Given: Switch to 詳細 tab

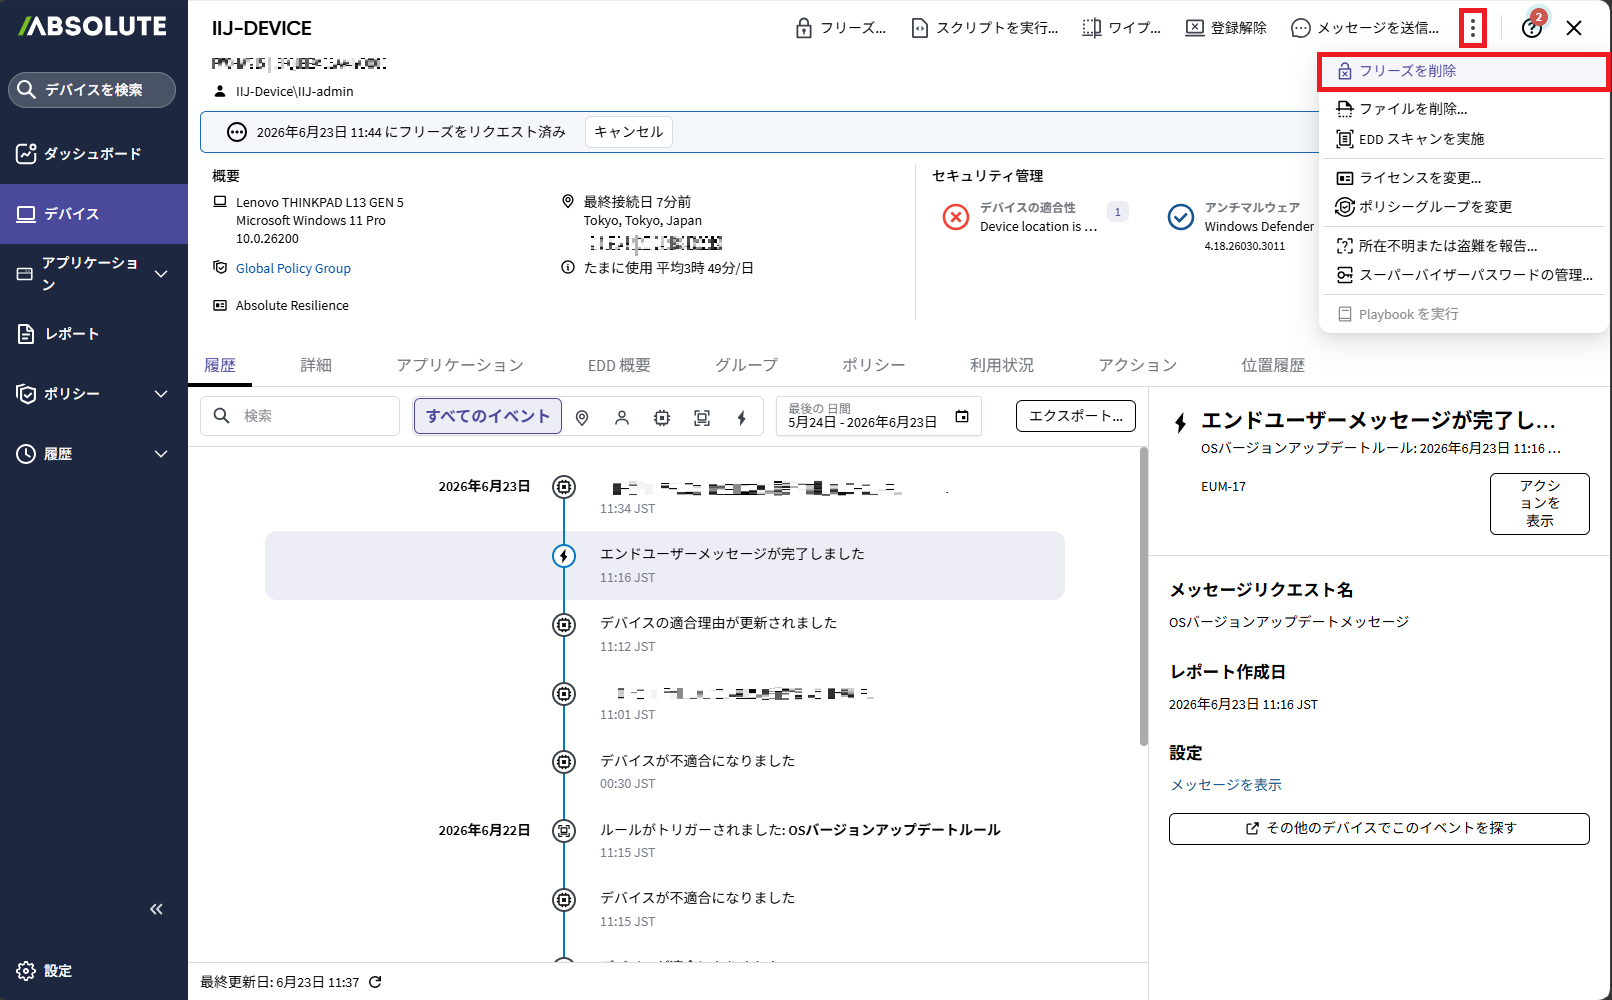Looking at the screenshot, I should coord(316,366).
